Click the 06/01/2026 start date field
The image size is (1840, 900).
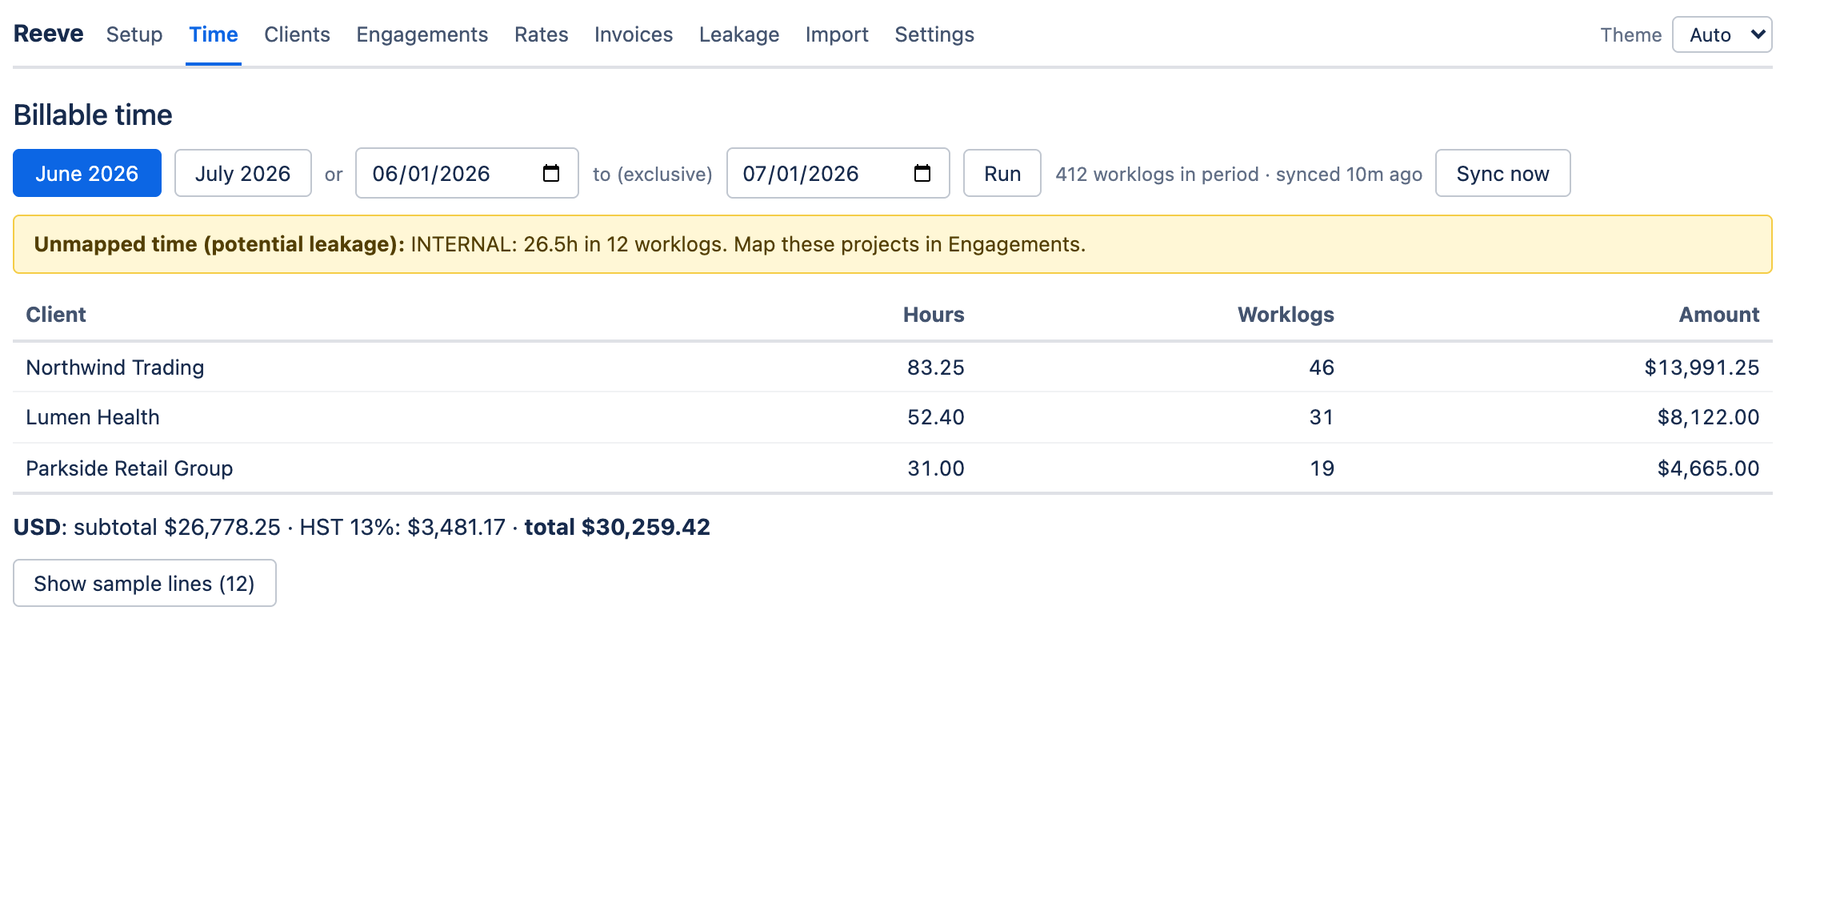click(x=467, y=173)
